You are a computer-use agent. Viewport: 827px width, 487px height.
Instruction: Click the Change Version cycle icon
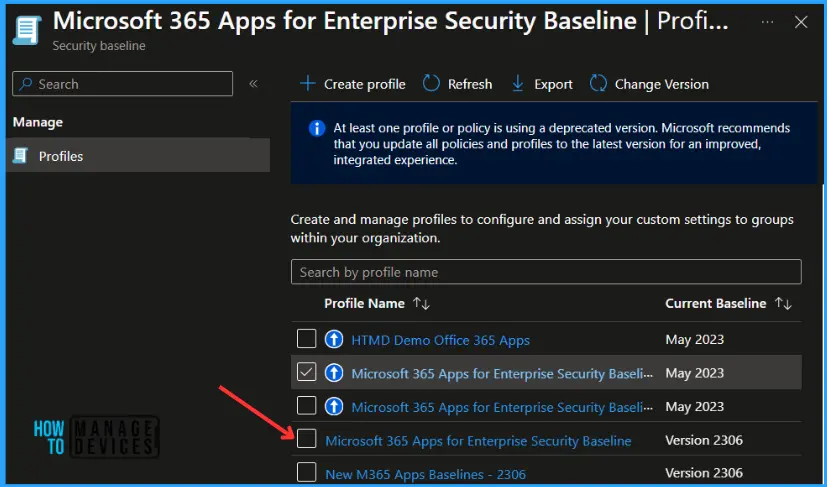coord(598,83)
